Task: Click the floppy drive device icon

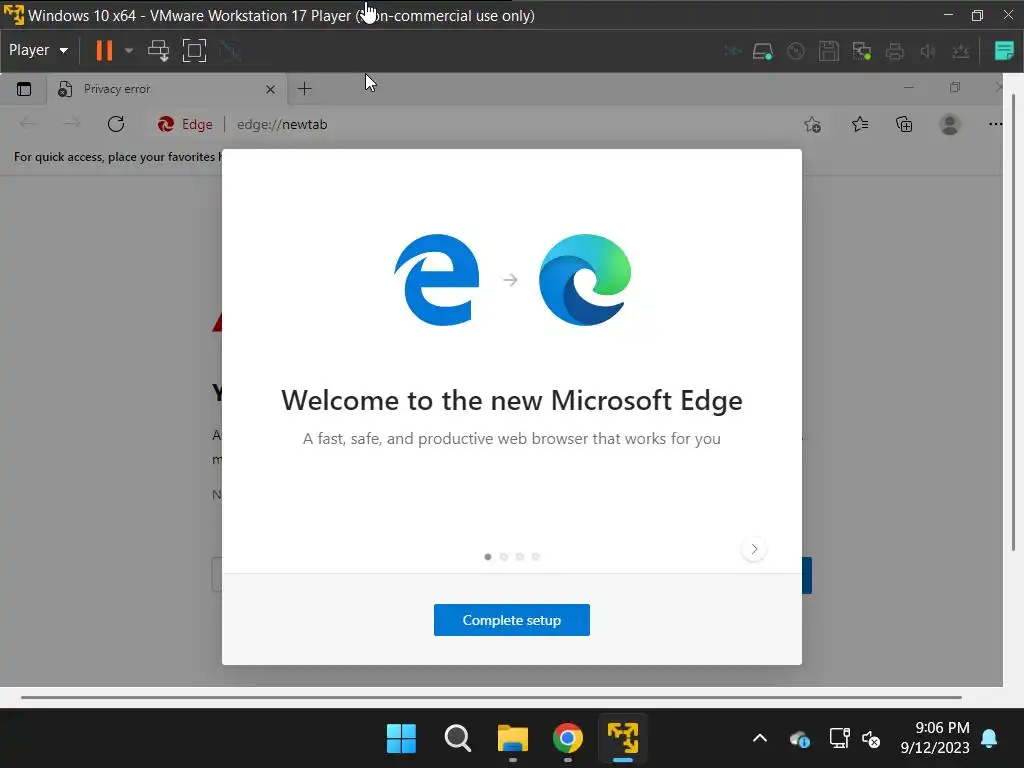Action: (829, 51)
